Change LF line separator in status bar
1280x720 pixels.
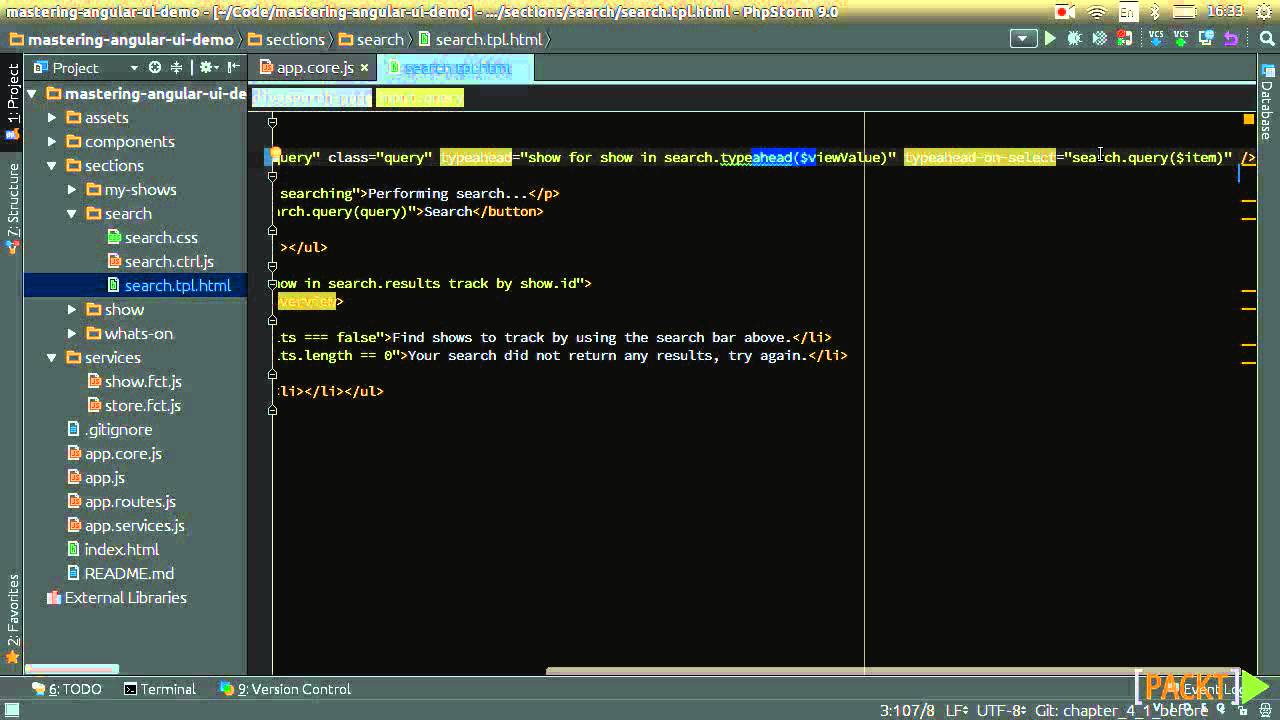[x=957, y=710]
